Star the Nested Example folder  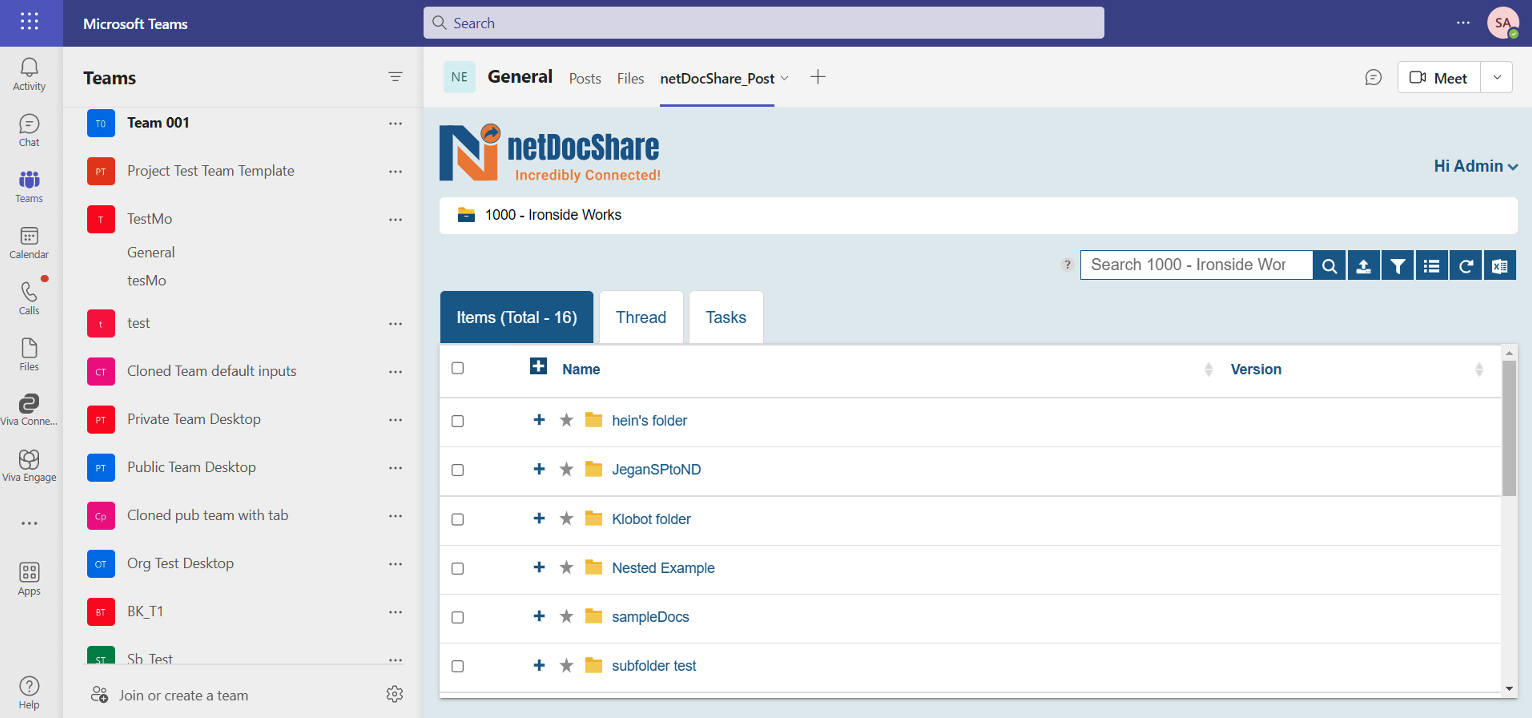coord(566,567)
